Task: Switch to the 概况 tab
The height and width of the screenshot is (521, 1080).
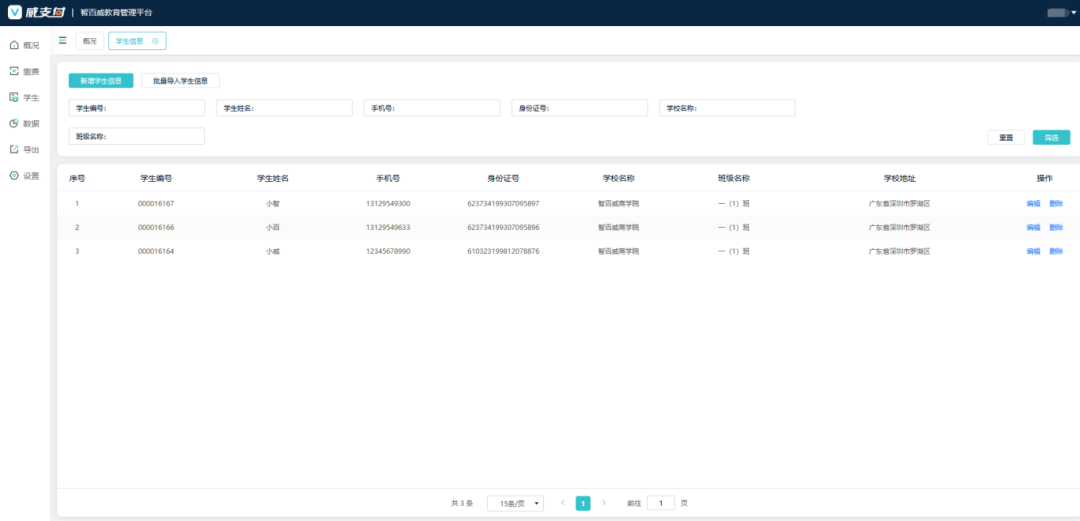Action: point(89,41)
